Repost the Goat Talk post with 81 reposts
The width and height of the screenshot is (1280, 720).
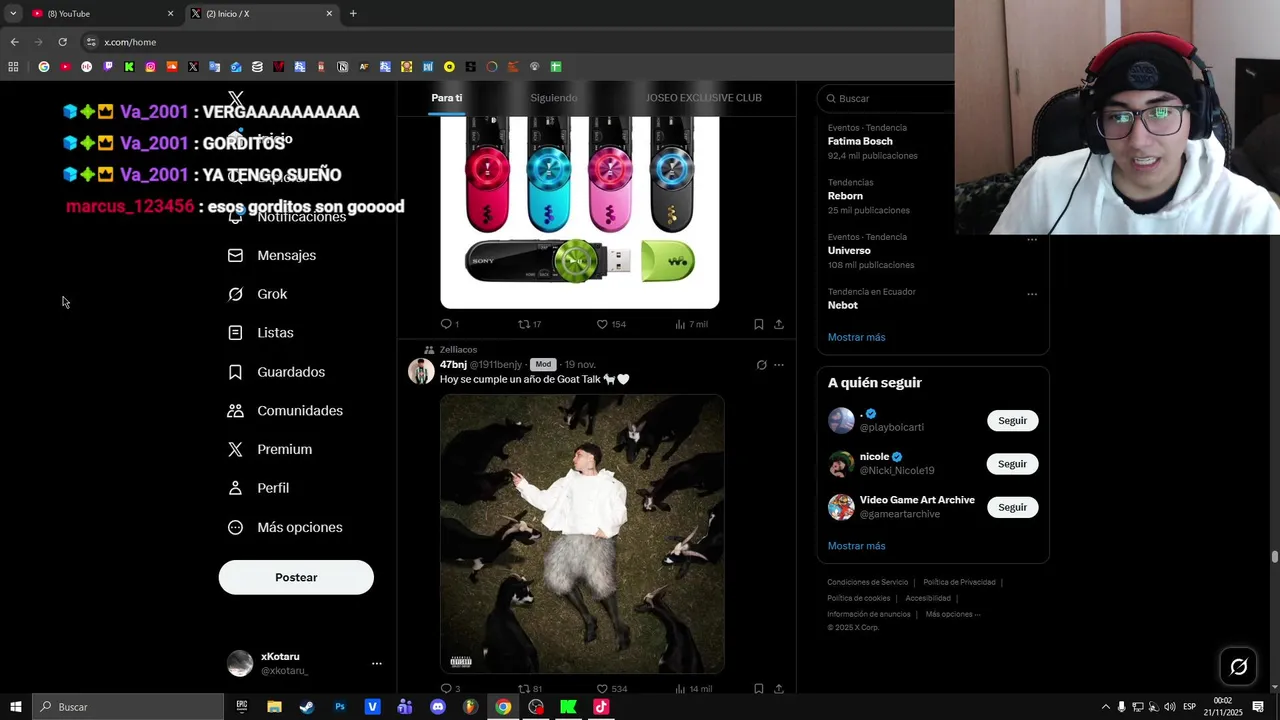(x=523, y=688)
